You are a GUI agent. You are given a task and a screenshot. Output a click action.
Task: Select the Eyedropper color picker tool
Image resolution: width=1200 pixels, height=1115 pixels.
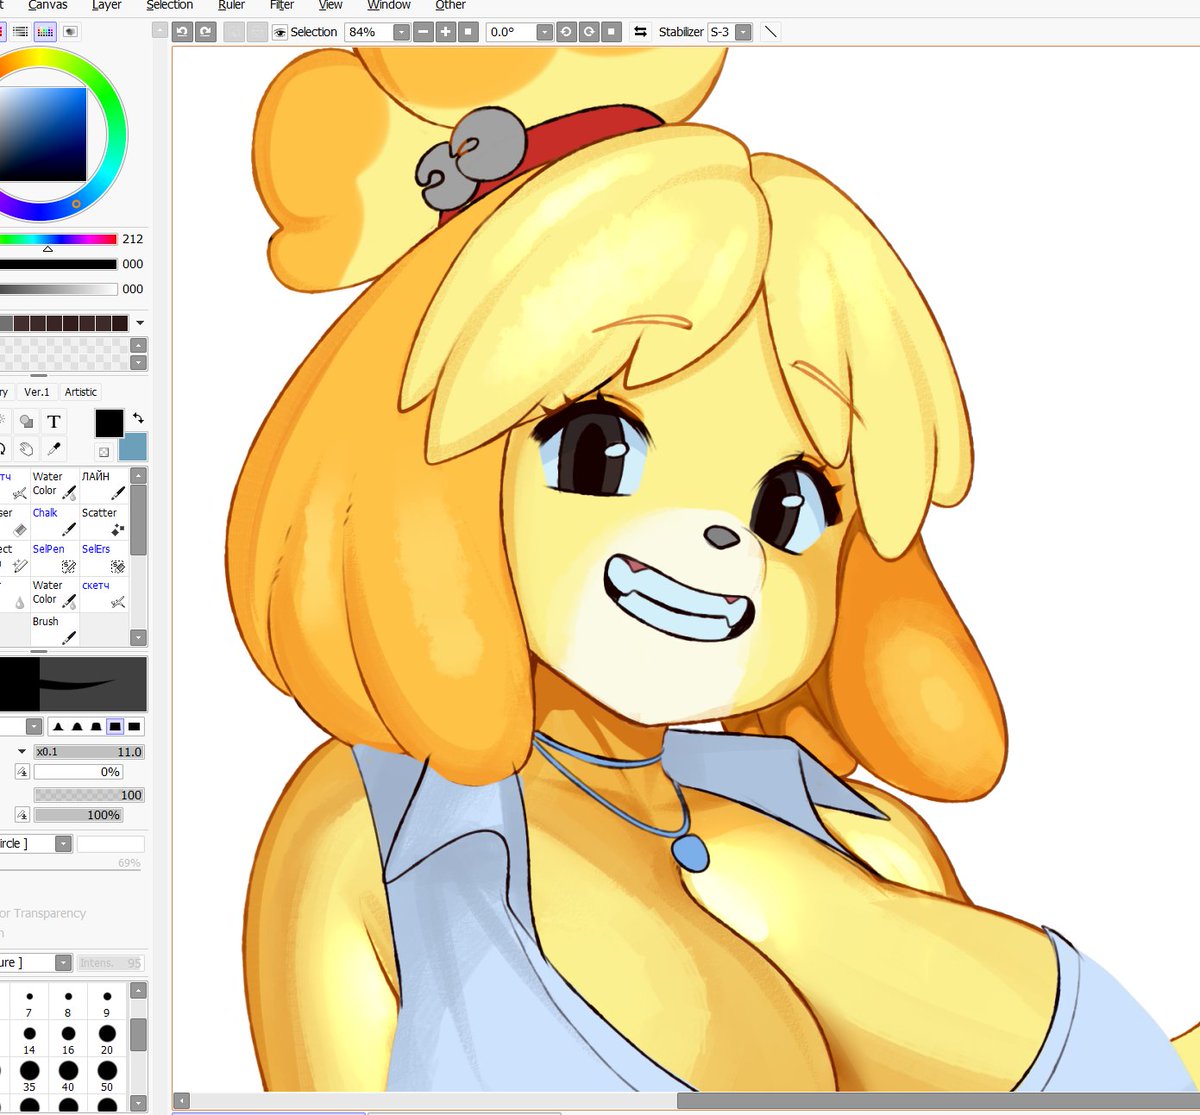[x=54, y=449]
